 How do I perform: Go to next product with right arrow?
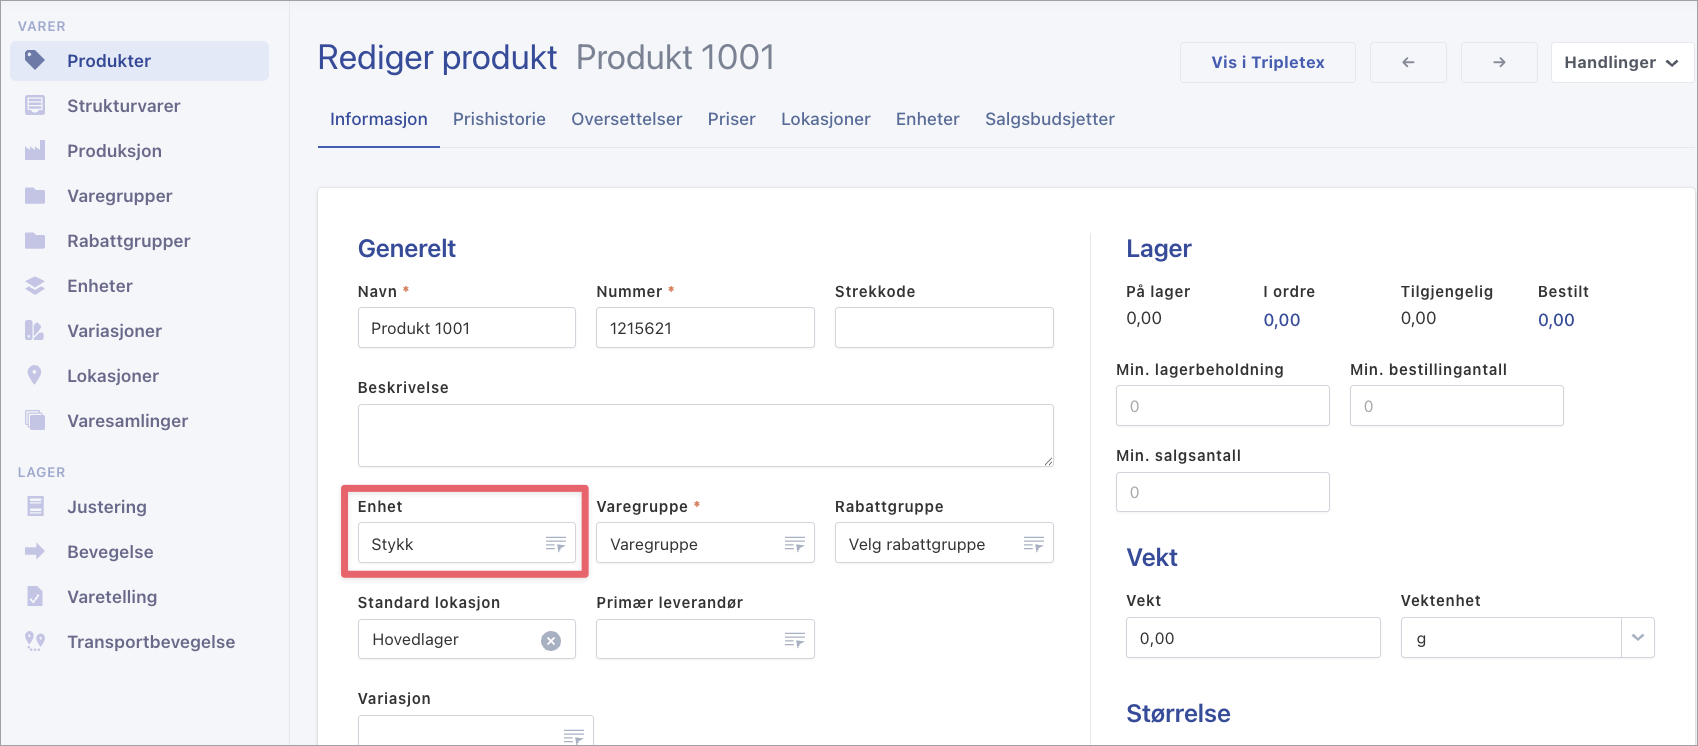(x=1499, y=62)
